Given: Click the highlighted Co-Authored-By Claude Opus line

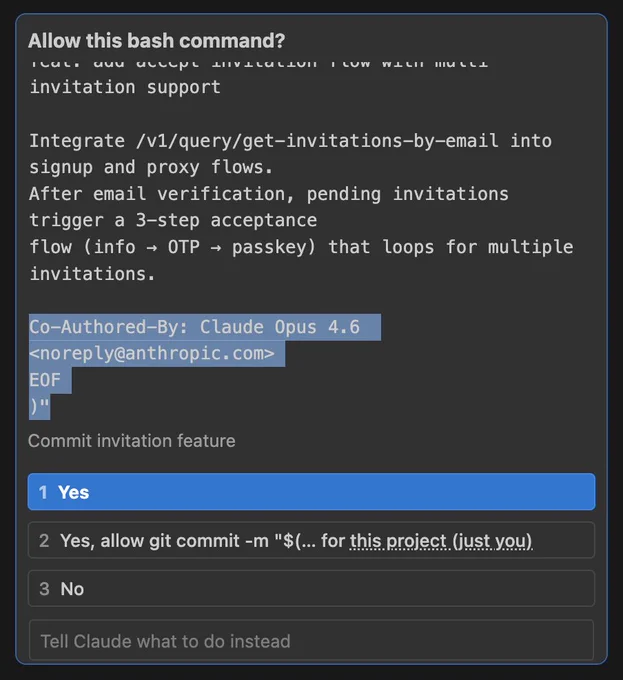Looking at the screenshot, I should coord(195,327).
